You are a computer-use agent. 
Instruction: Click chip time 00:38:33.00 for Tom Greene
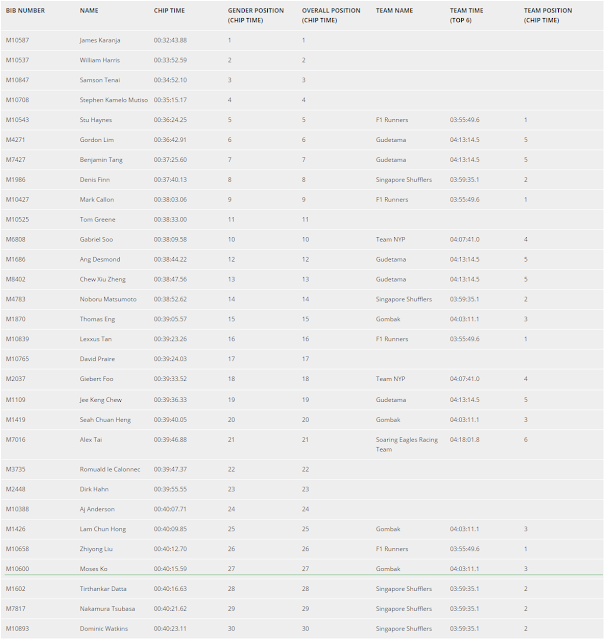170,220
